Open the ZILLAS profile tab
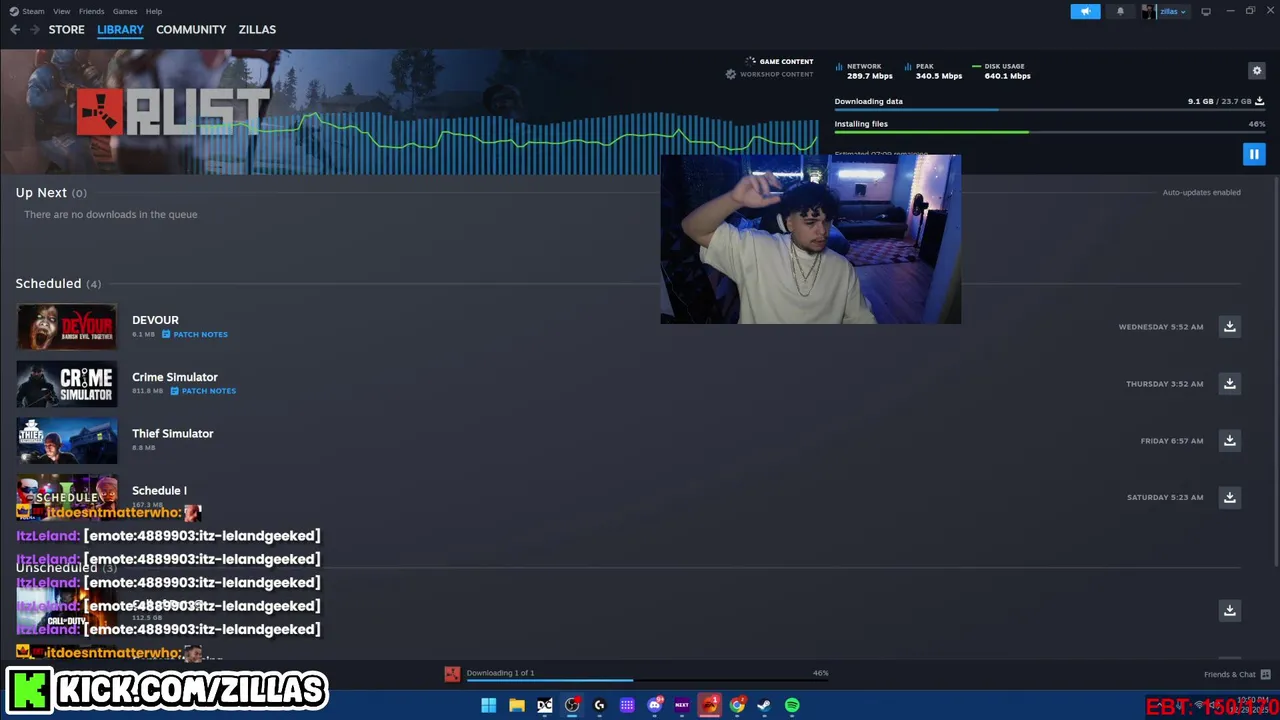 [x=257, y=30]
